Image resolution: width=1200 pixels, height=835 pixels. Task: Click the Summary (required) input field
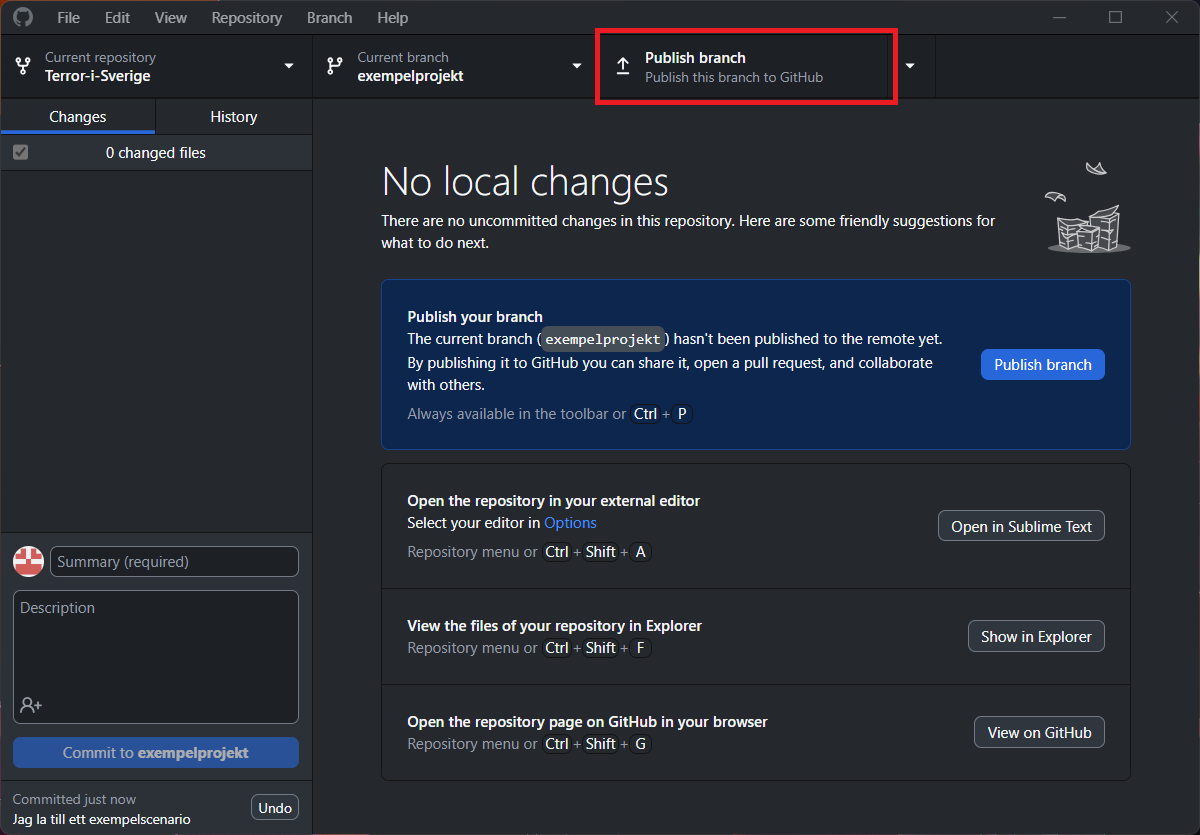174,561
